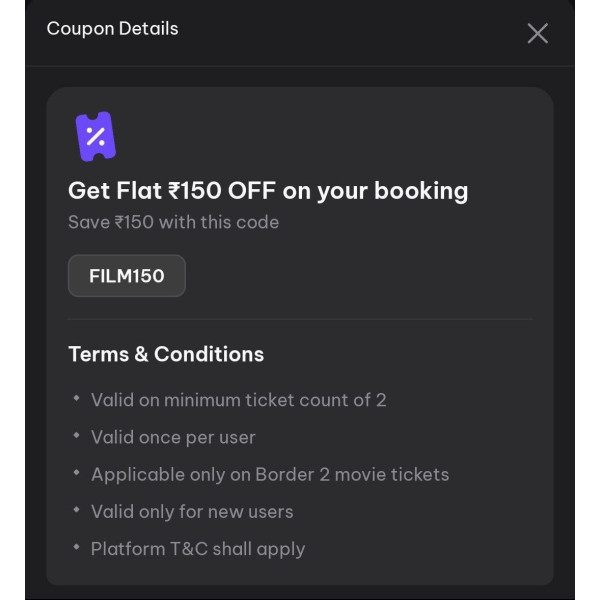Select the Border 2 movie tickets term
The image size is (600, 600).
click(270, 474)
